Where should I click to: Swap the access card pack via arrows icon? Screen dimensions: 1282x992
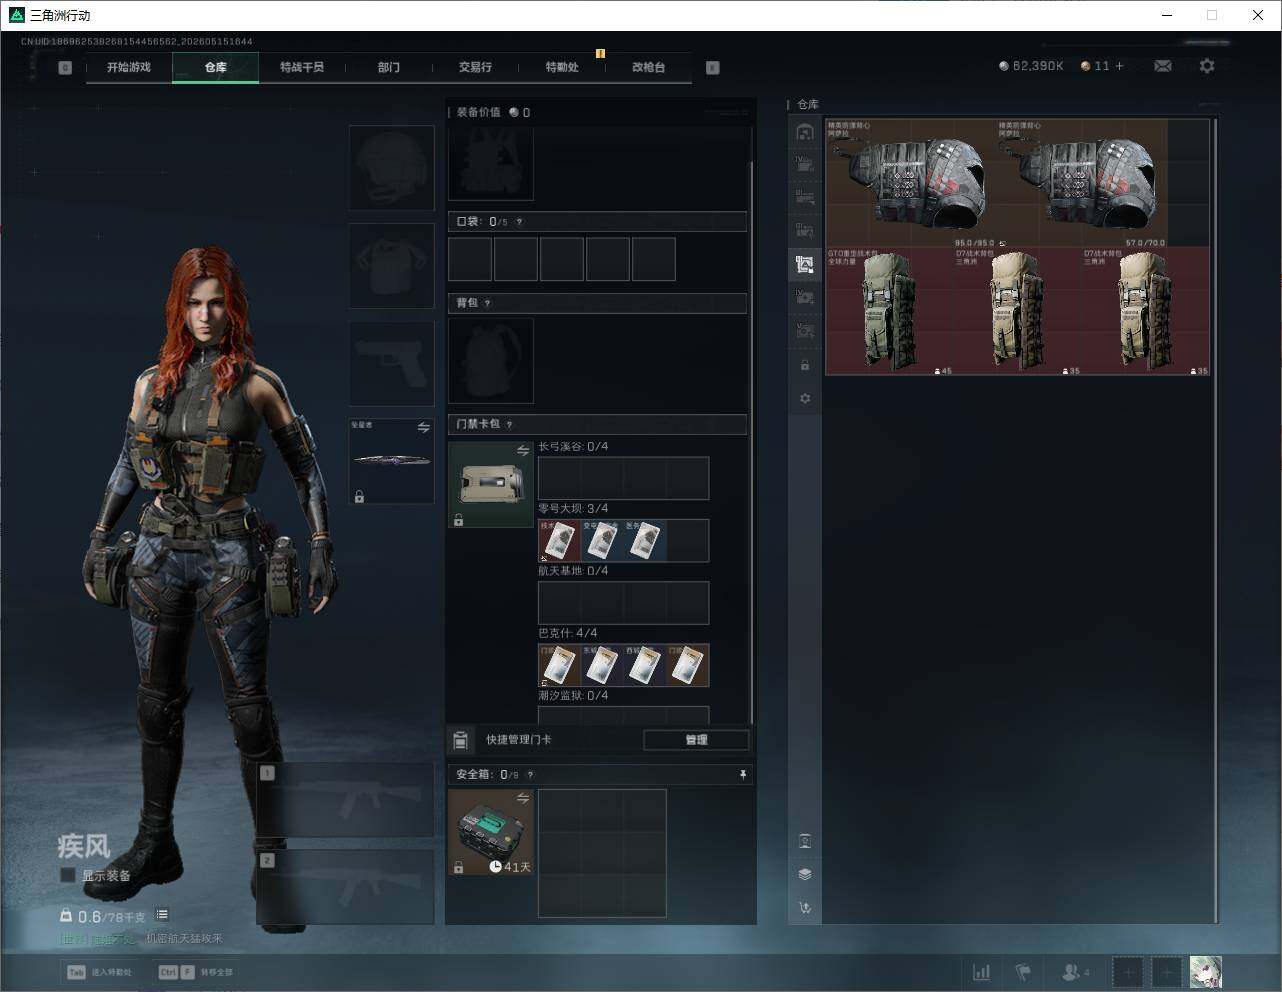point(523,451)
